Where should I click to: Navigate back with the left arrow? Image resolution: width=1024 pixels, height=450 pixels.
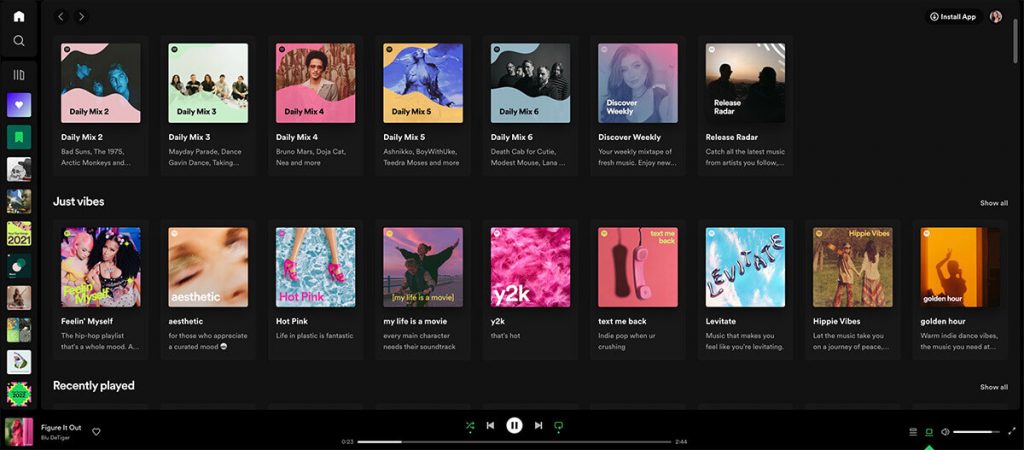click(x=61, y=16)
